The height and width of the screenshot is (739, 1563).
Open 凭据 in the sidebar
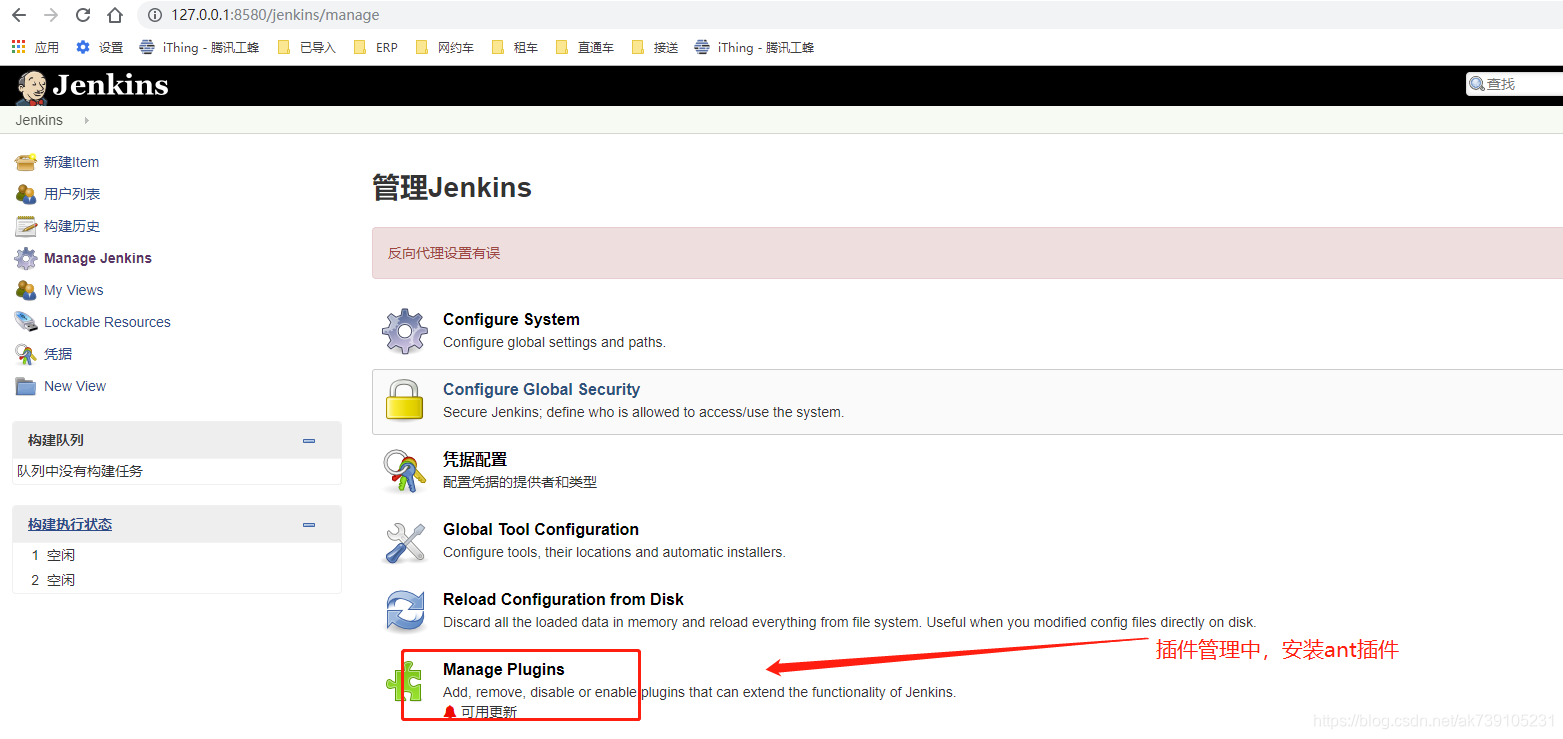pos(58,354)
